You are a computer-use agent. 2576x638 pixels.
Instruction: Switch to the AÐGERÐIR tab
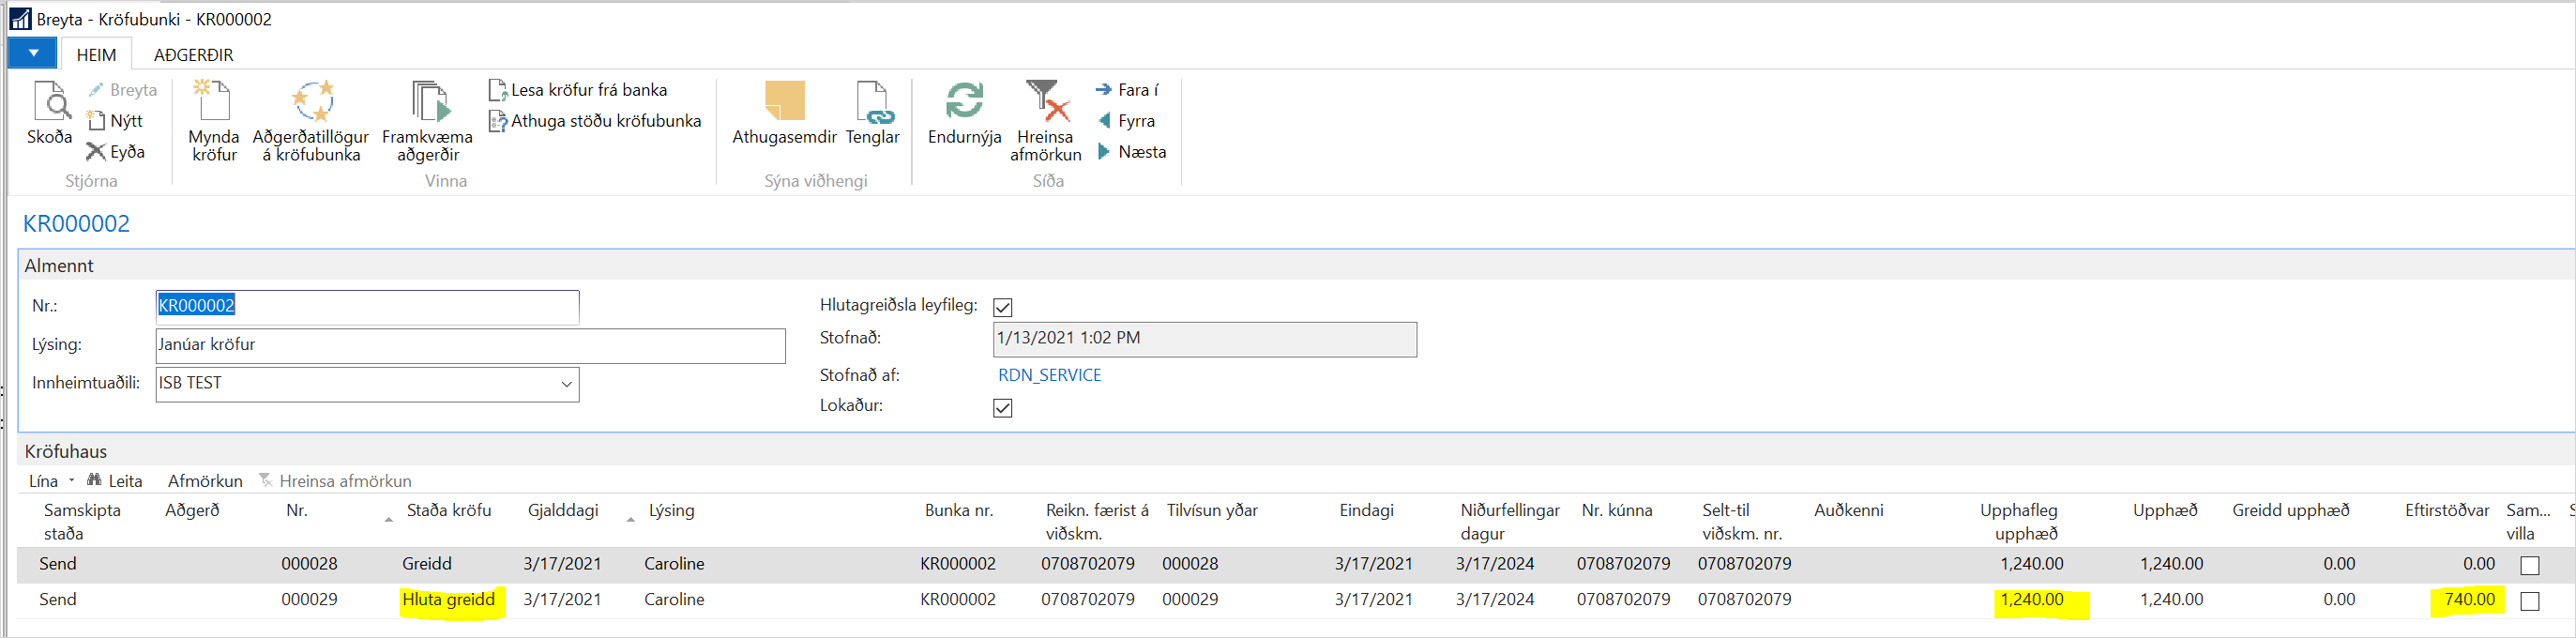pos(193,55)
